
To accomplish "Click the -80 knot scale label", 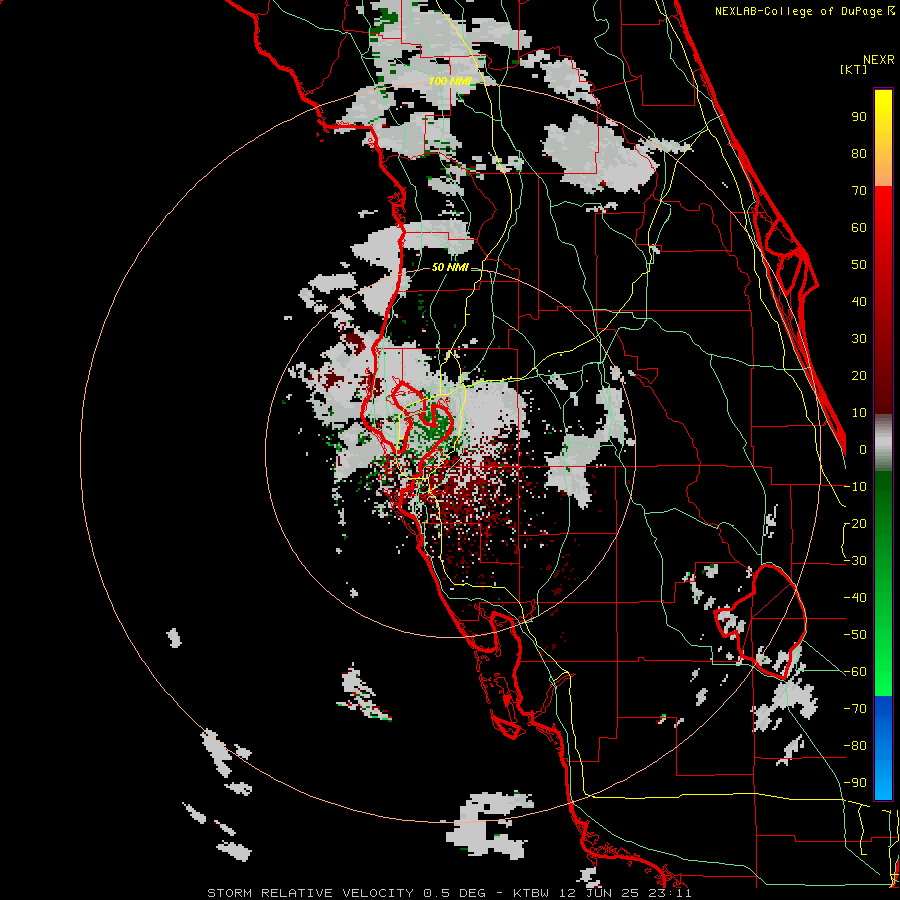I will (x=855, y=746).
